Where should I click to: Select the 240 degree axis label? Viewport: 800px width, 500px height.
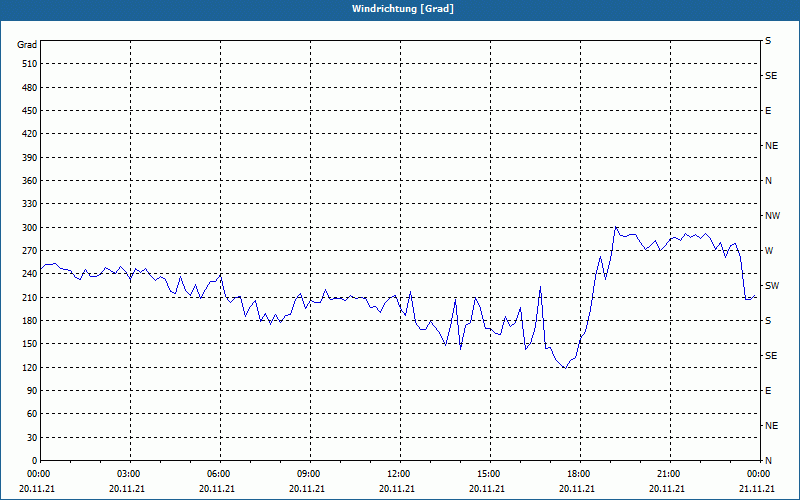click(31, 274)
